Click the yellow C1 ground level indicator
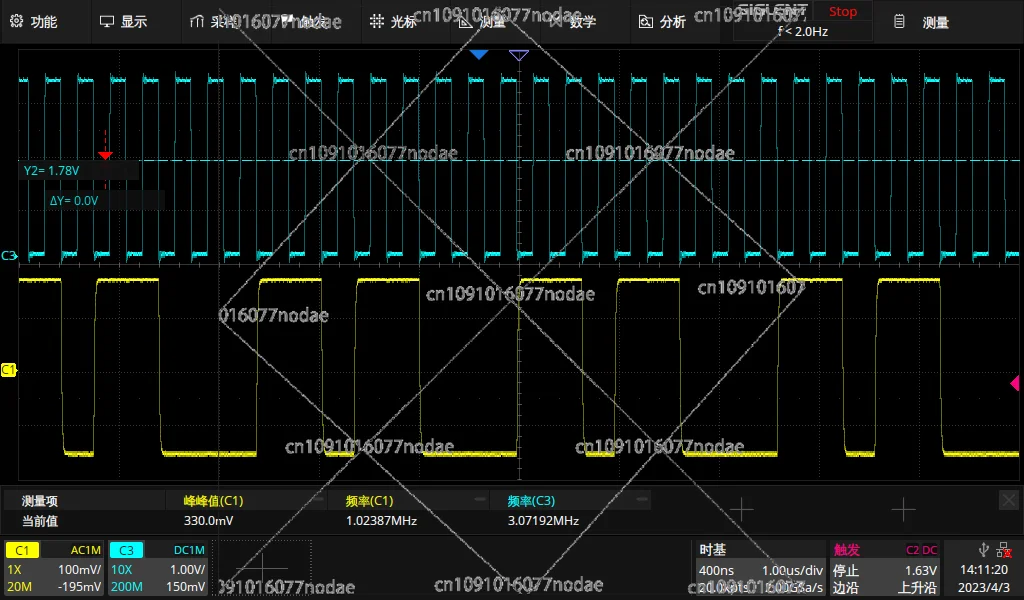Screen dimensions: 1024x600 coord(8,370)
